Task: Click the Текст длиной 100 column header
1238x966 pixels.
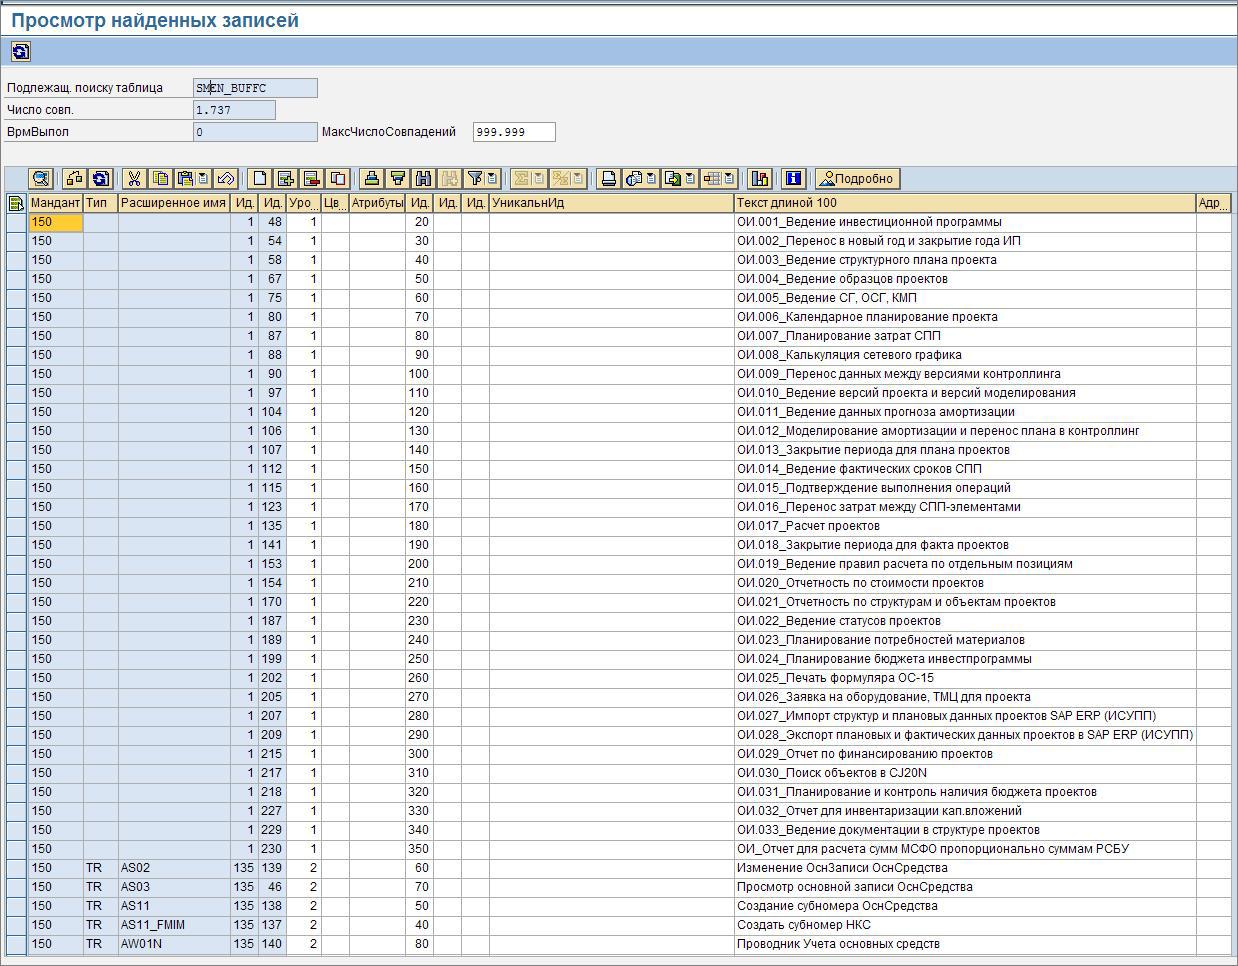Action: point(965,203)
